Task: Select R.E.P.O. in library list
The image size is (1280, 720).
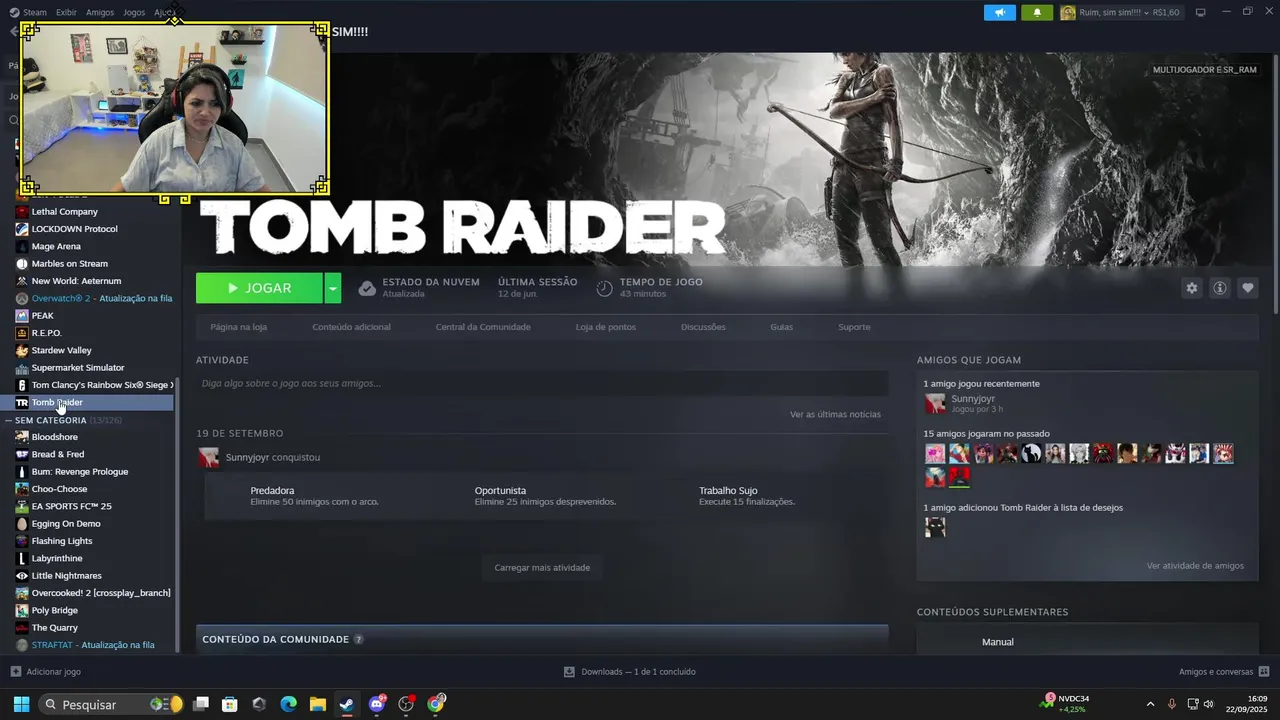Action: click(46, 333)
